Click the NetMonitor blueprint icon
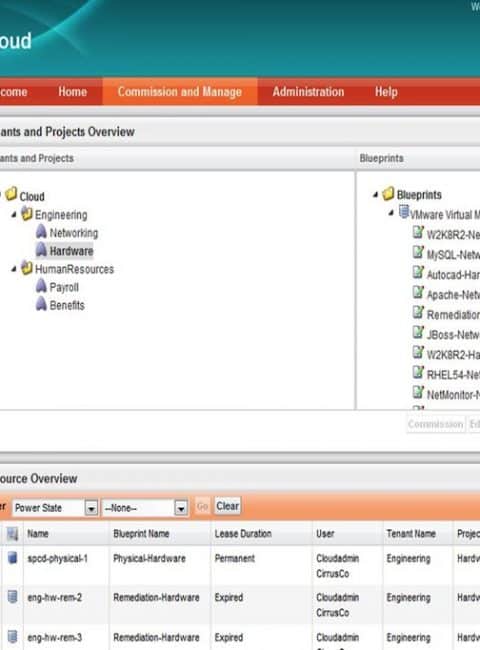 point(418,392)
